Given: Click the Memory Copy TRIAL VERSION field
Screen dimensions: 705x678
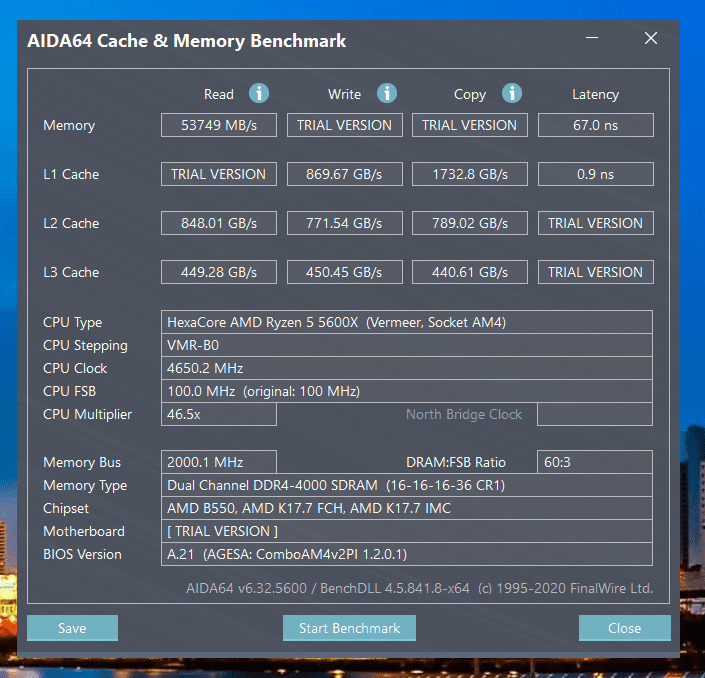Looking at the screenshot, I should pos(470,125).
